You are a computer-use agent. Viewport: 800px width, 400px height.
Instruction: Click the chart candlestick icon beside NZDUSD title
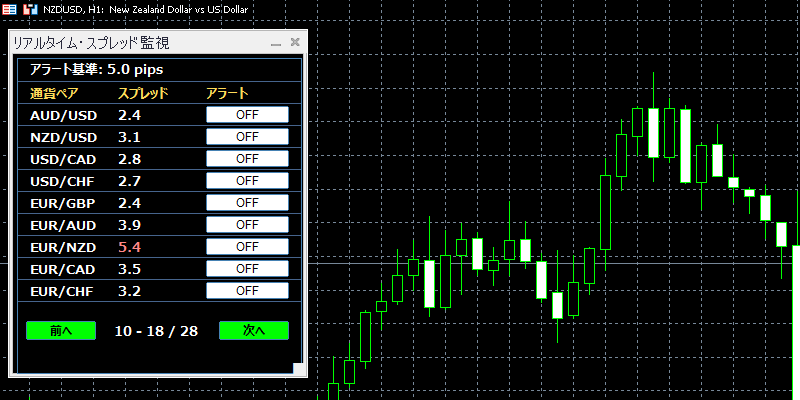(x=31, y=9)
